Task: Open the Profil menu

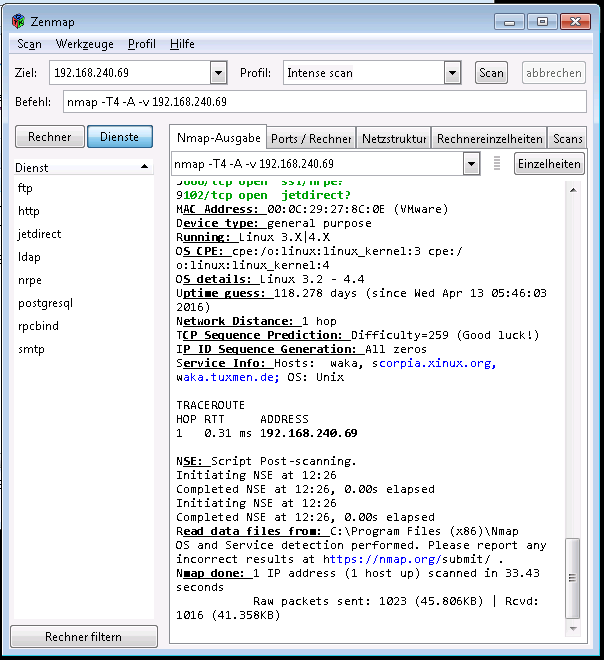Action: (x=141, y=44)
